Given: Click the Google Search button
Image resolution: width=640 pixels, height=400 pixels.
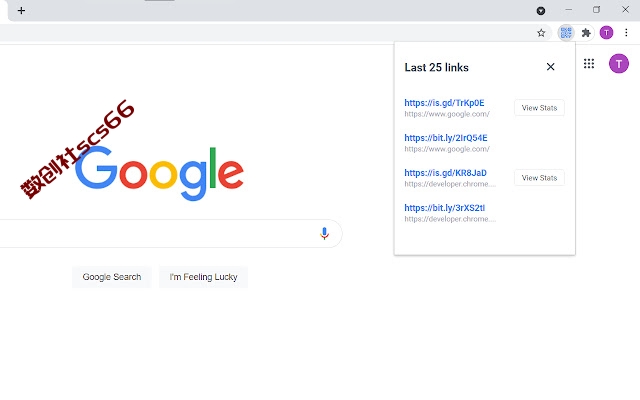Looking at the screenshot, I should click(x=112, y=277).
